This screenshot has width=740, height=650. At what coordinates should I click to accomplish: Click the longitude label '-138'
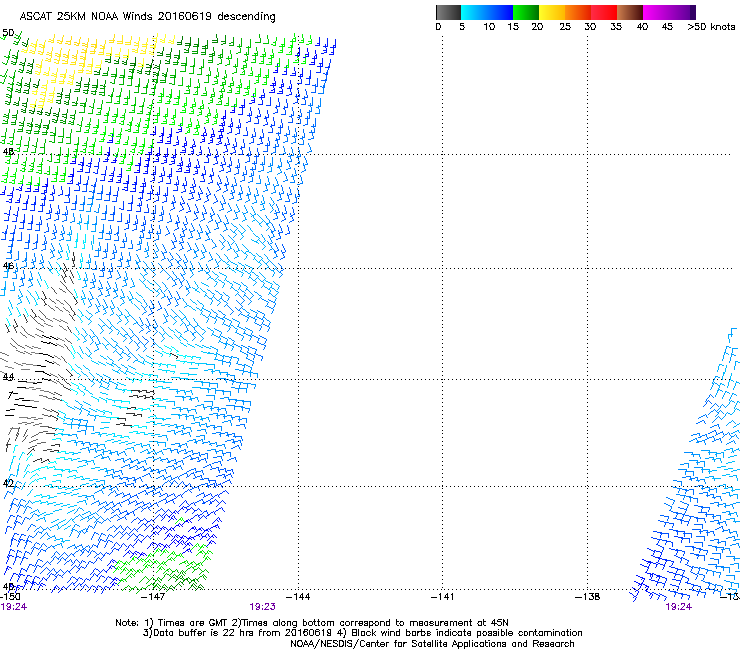click(x=588, y=597)
